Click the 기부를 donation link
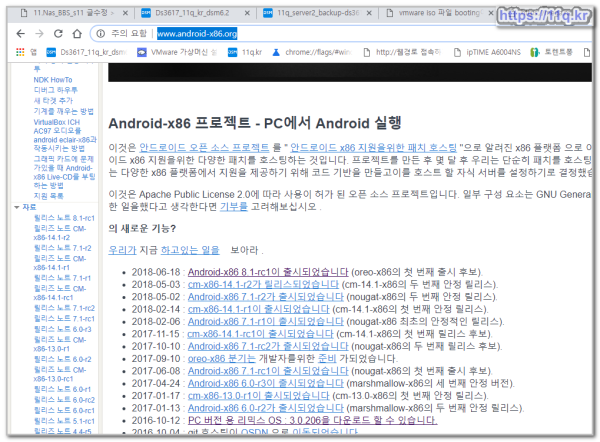Viewport: 600px width, 442px height. click(234, 207)
